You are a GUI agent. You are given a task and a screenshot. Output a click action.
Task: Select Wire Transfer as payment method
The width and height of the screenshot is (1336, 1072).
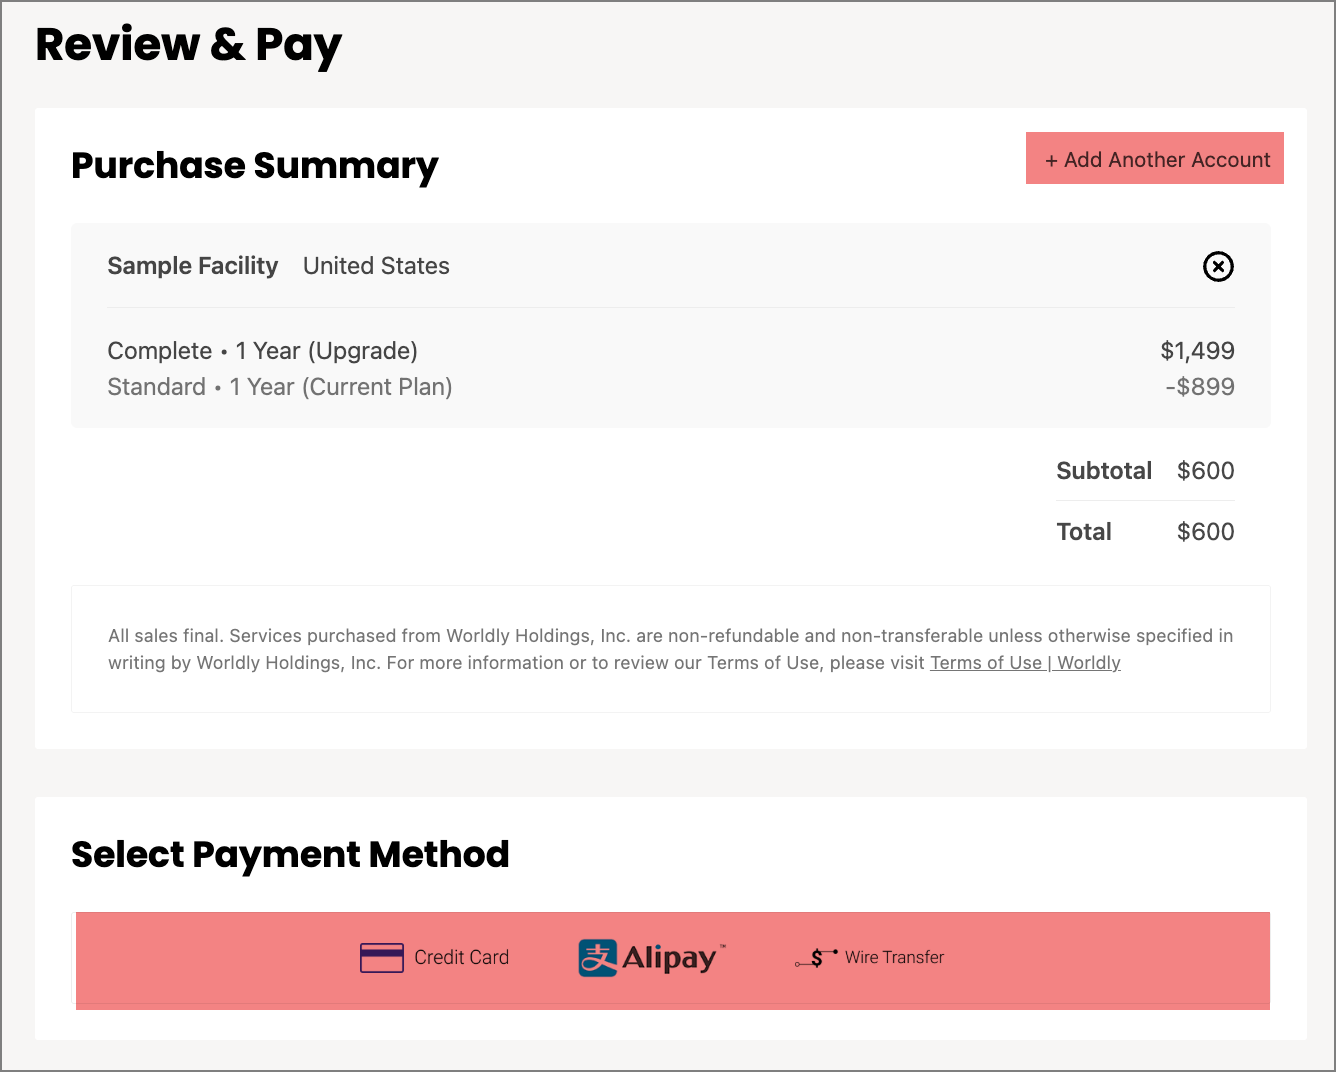pos(868,957)
